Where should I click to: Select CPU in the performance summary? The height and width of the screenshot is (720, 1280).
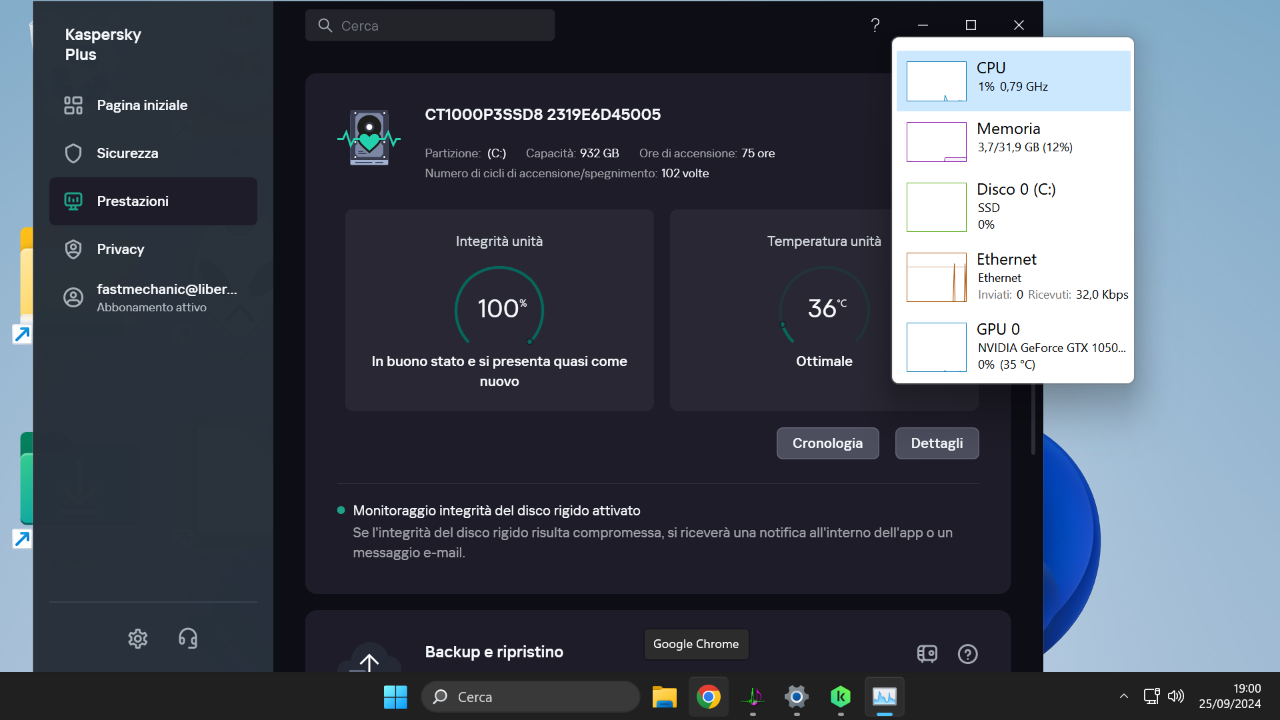click(1014, 81)
